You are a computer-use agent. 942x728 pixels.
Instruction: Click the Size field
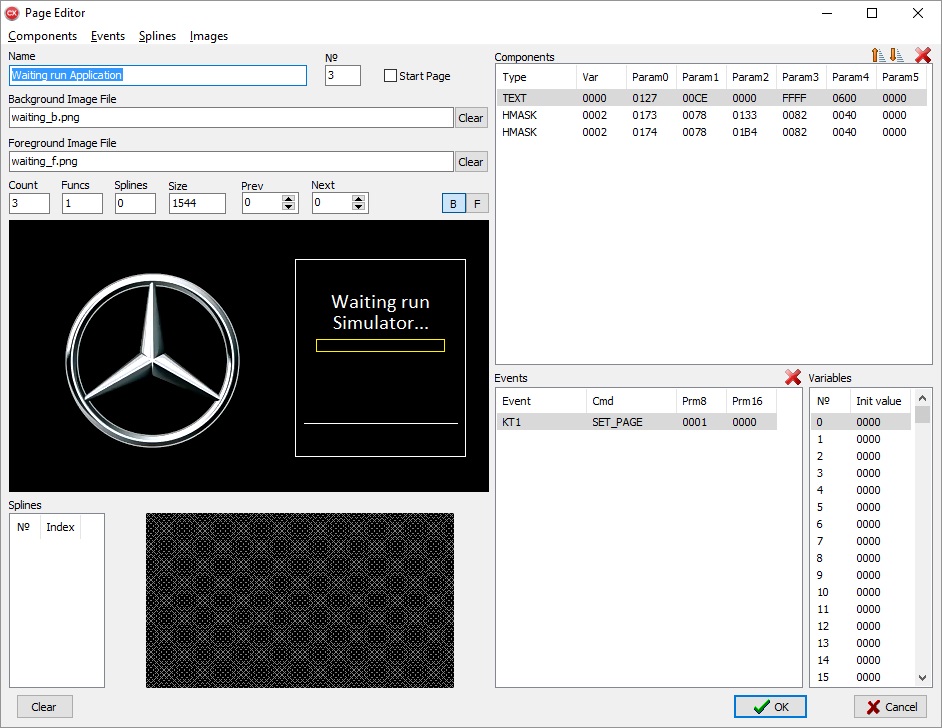coord(197,203)
